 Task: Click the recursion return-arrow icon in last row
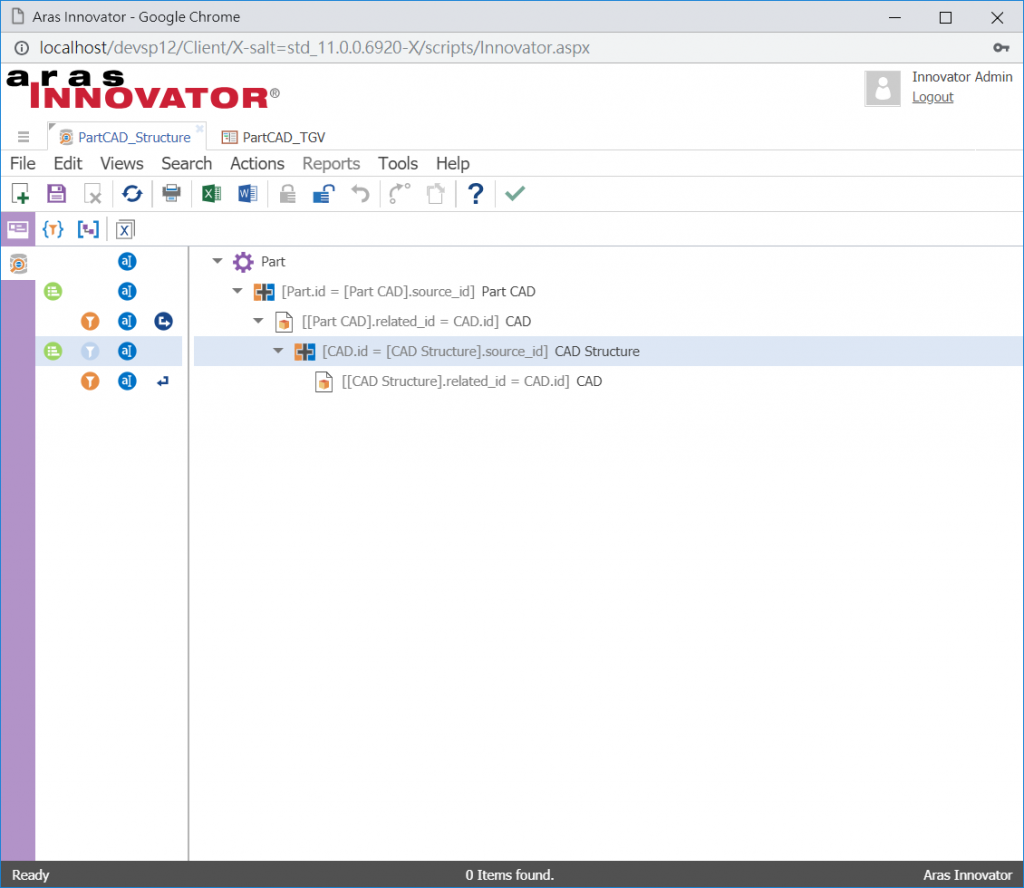pyautogui.click(x=163, y=381)
